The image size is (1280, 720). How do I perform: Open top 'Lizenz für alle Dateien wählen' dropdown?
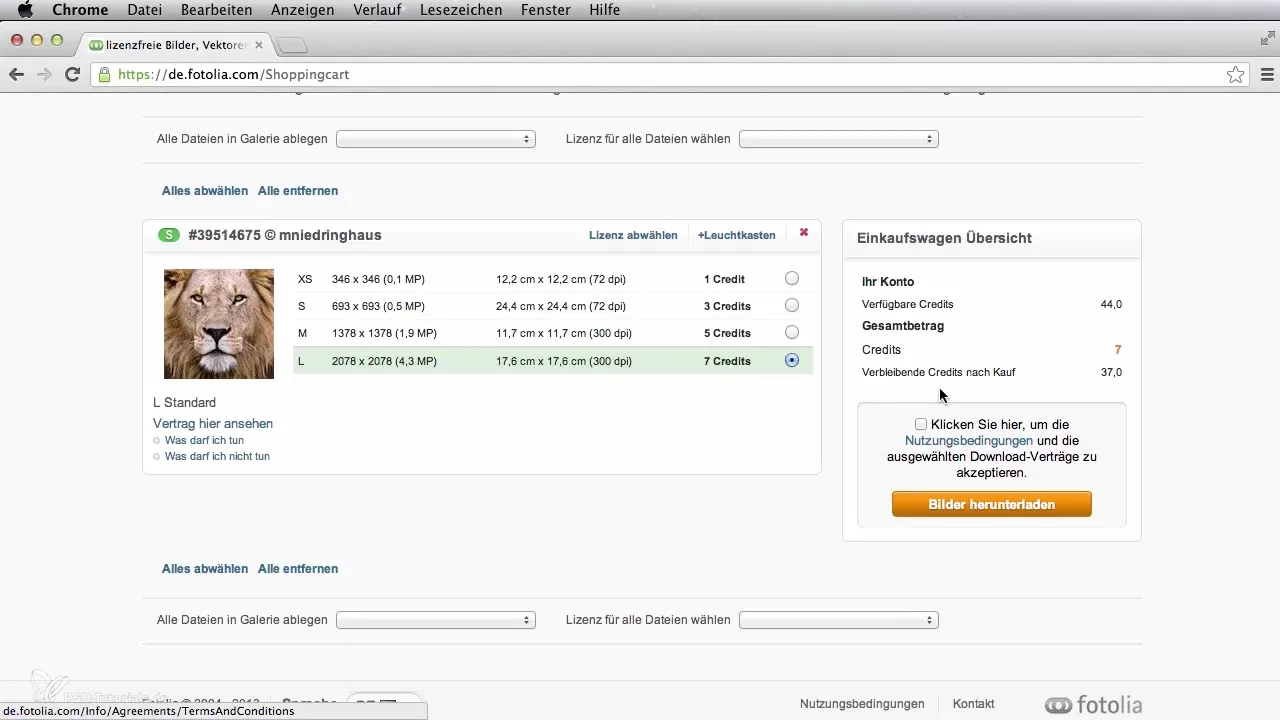pos(838,139)
